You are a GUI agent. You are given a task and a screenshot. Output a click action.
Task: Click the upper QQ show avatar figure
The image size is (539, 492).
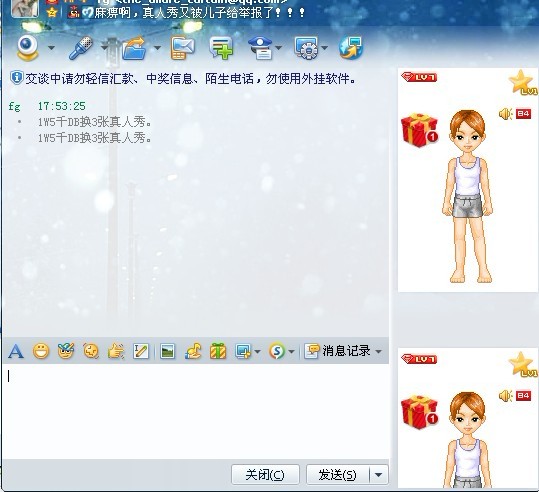click(468, 197)
